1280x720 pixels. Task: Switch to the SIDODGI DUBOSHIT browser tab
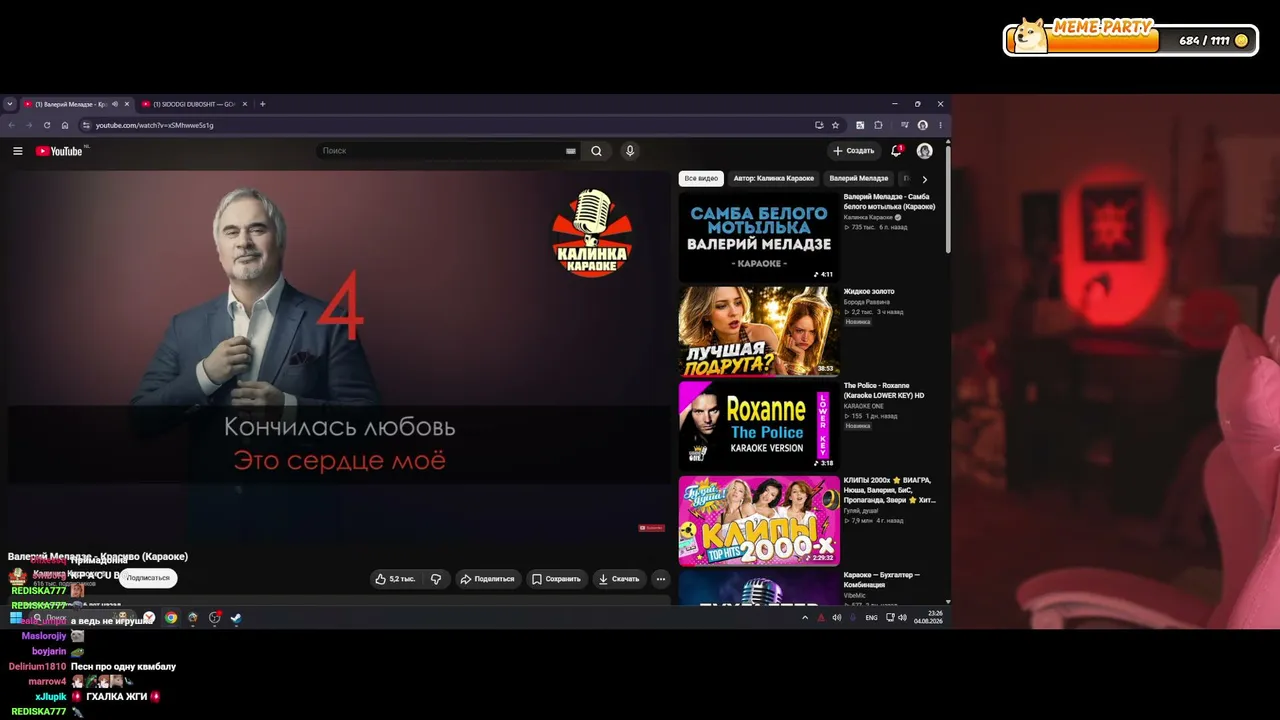tap(195, 104)
